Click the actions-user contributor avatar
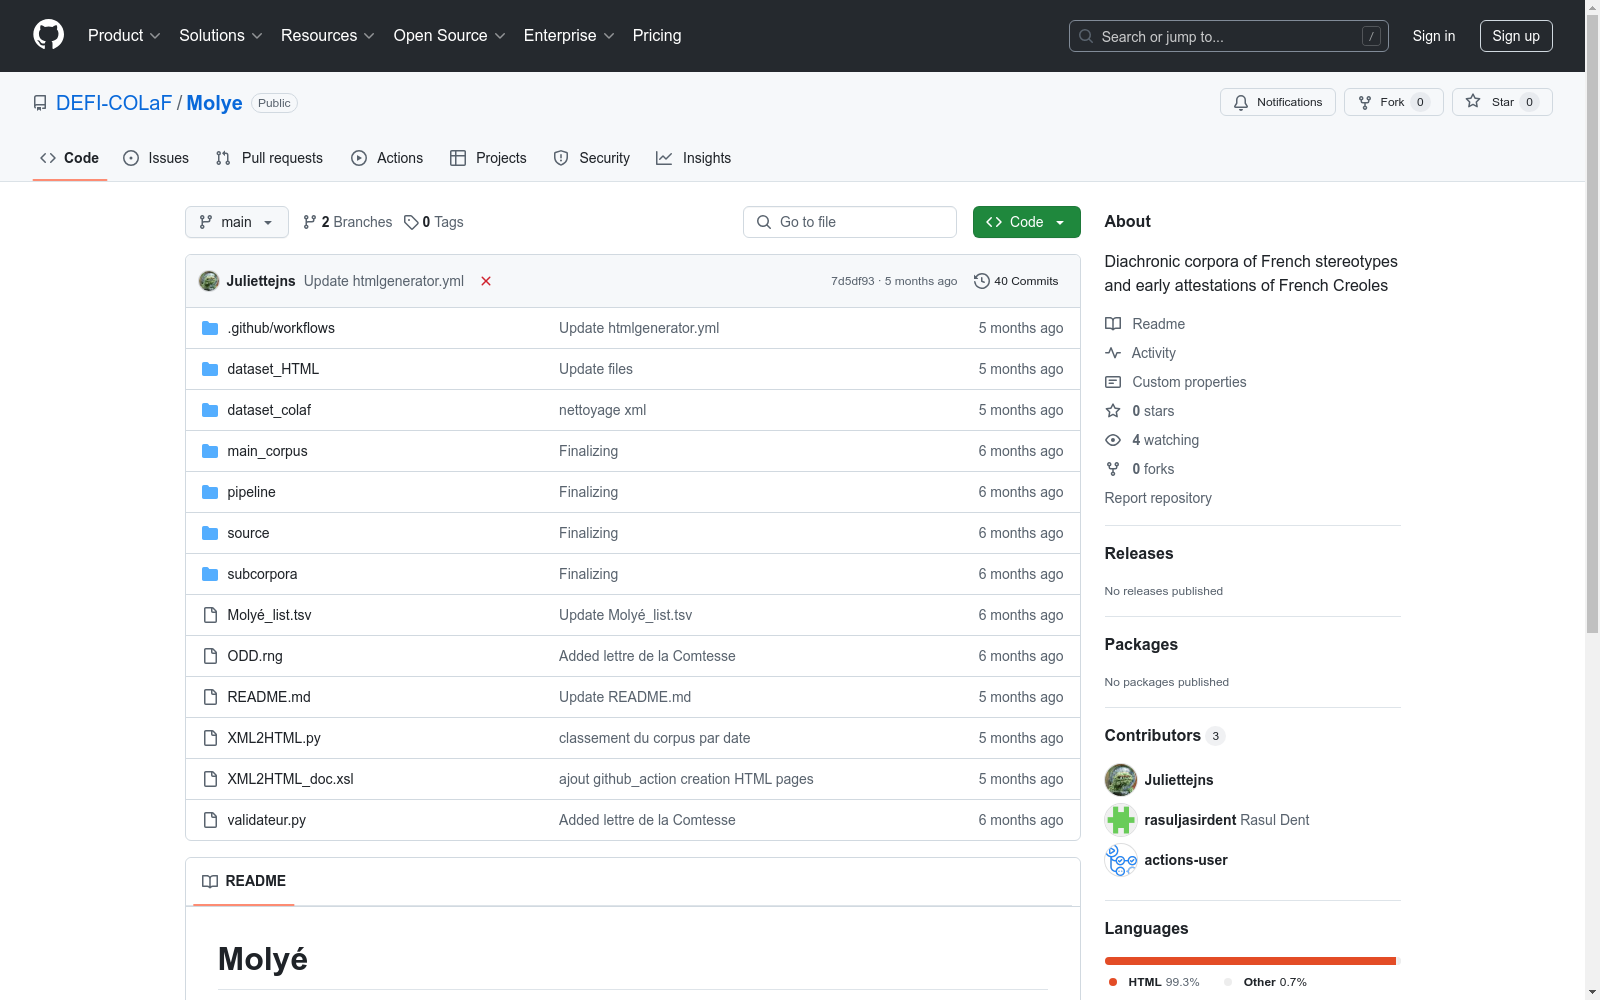The image size is (1600, 1000). tap(1121, 860)
